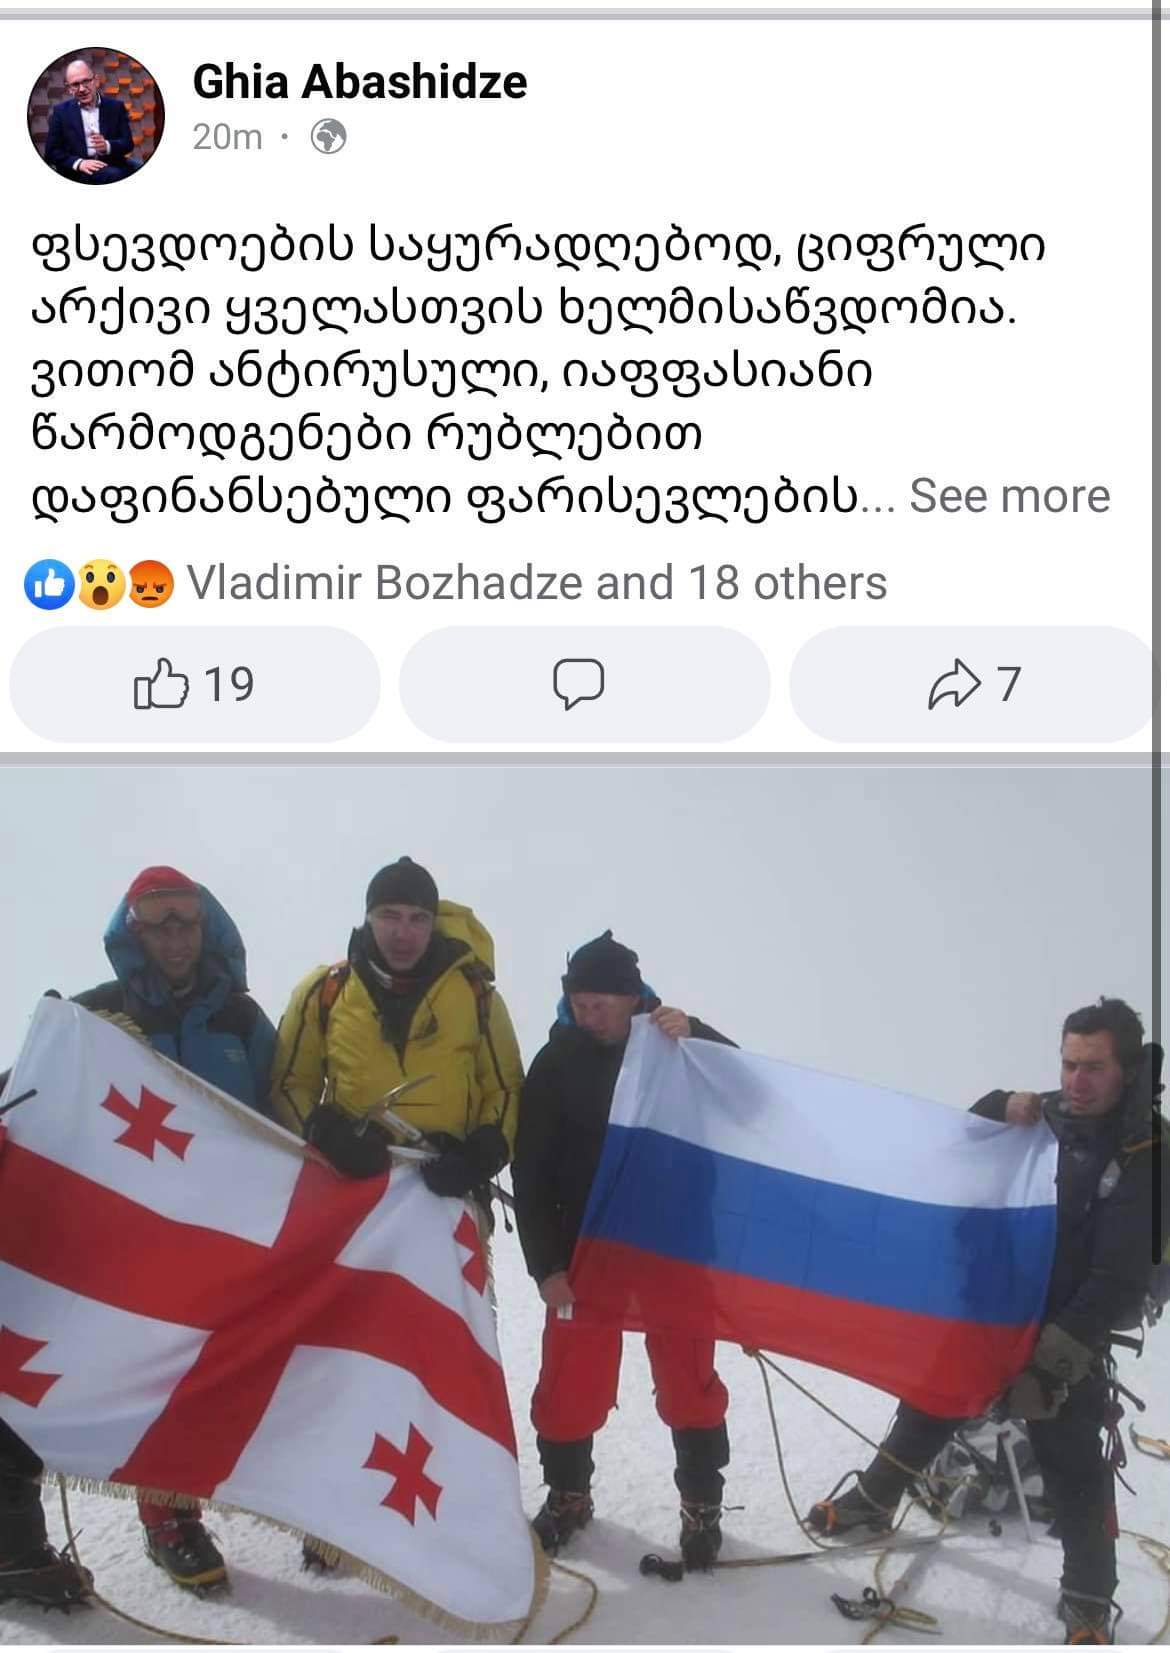Open comments via the speech bubble icon
The width and height of the screenshot is (1170, 1653).
pyautogui.click(x=579, y=684)
